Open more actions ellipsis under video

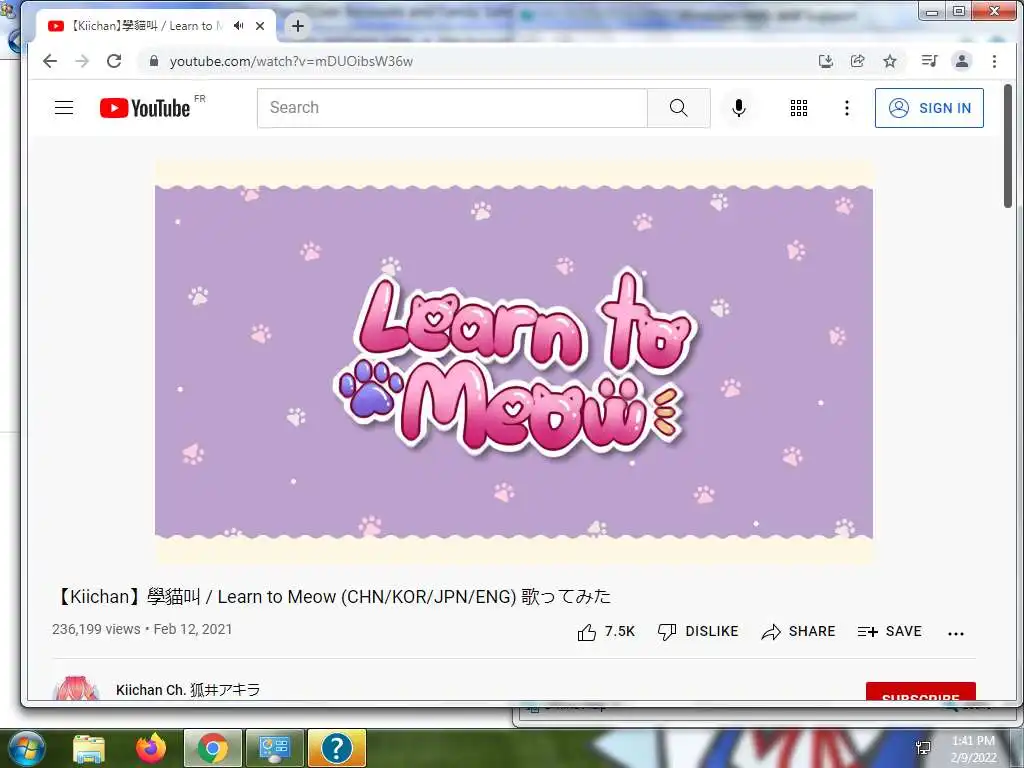pyautogui.click(x=955, y=633)
